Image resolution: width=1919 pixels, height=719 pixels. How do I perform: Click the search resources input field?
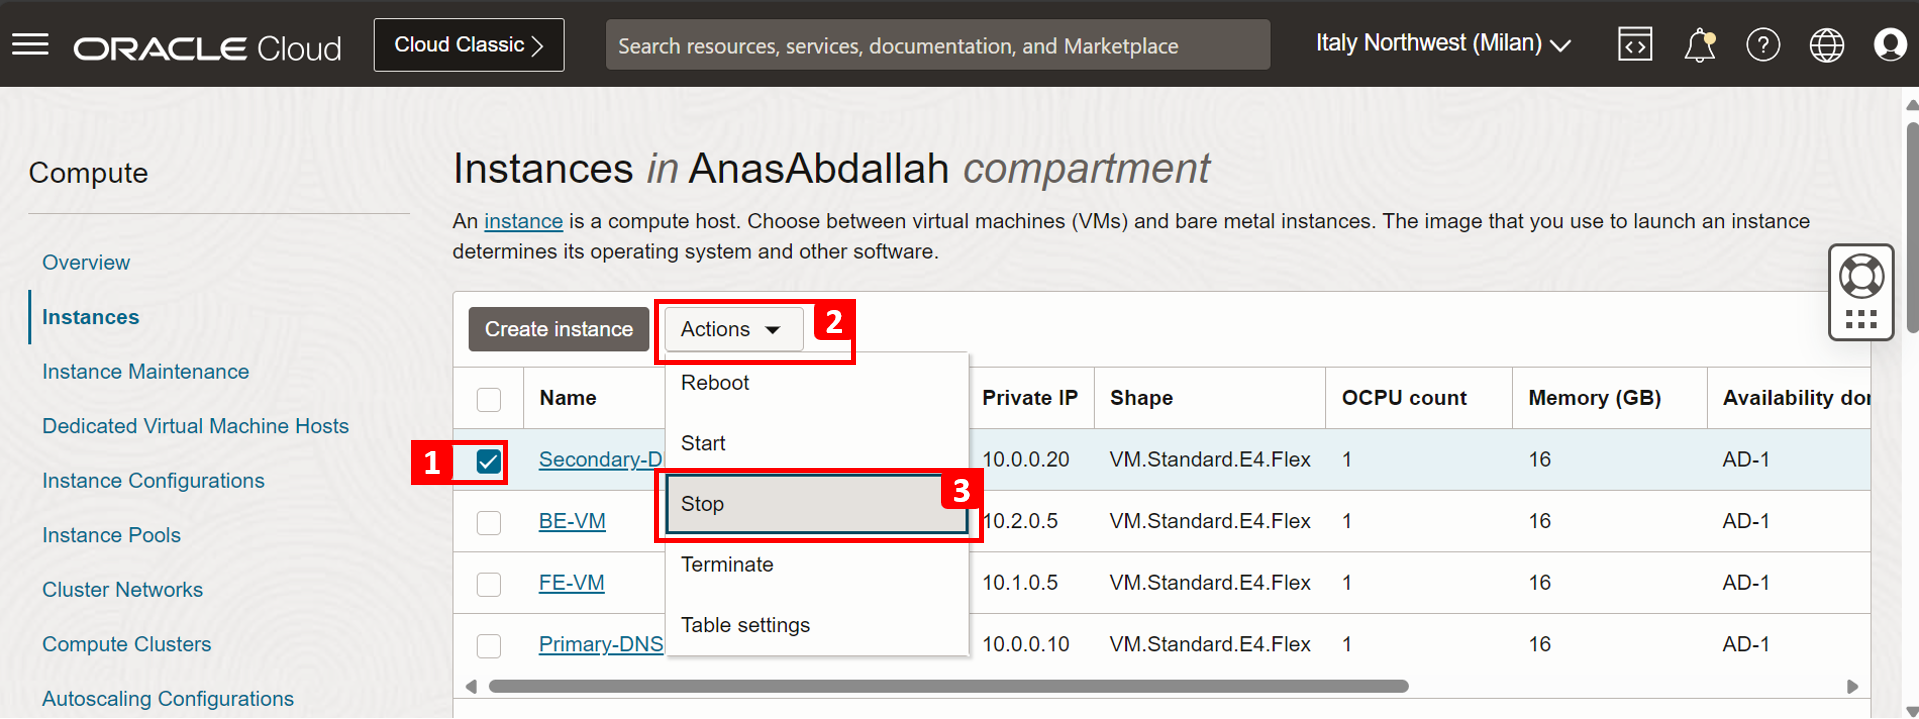(x=938, y=45)
